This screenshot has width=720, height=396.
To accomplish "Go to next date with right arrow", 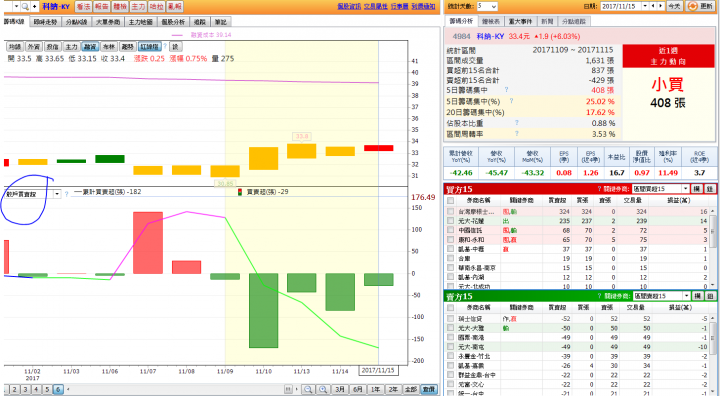I will [x=661, y=6].
